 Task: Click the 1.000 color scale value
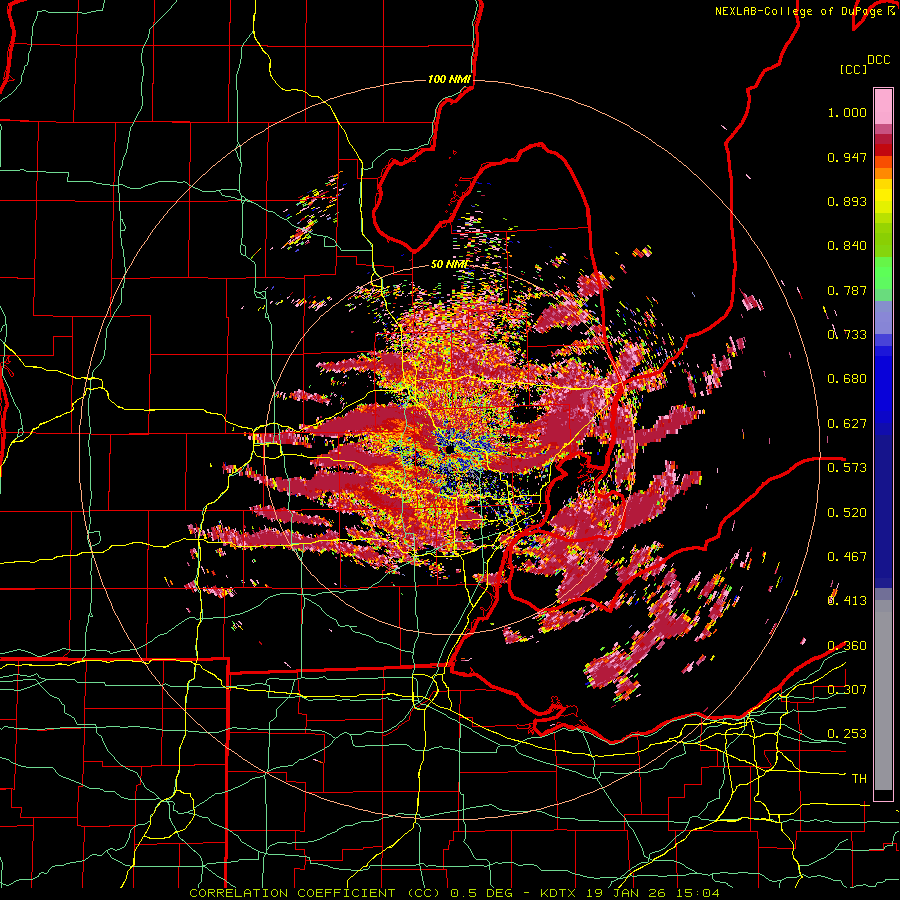point(847,113)
